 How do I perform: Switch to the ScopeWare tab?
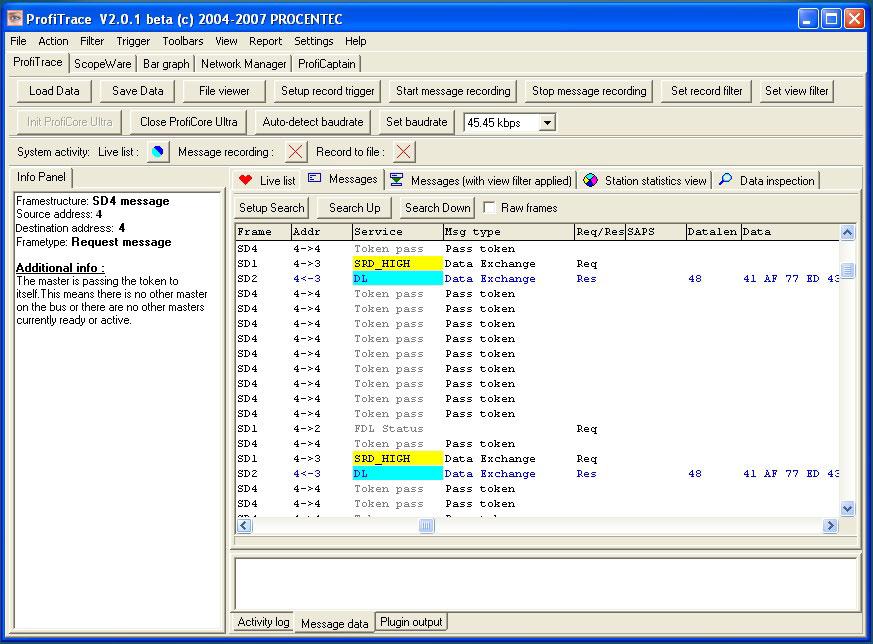click(103, 64)
